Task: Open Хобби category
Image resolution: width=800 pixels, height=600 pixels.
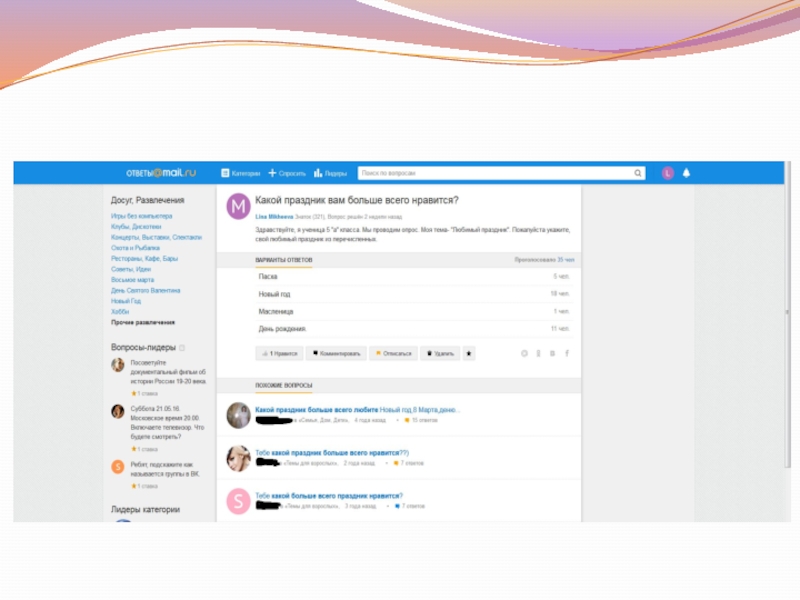Action: click(120, 312)
